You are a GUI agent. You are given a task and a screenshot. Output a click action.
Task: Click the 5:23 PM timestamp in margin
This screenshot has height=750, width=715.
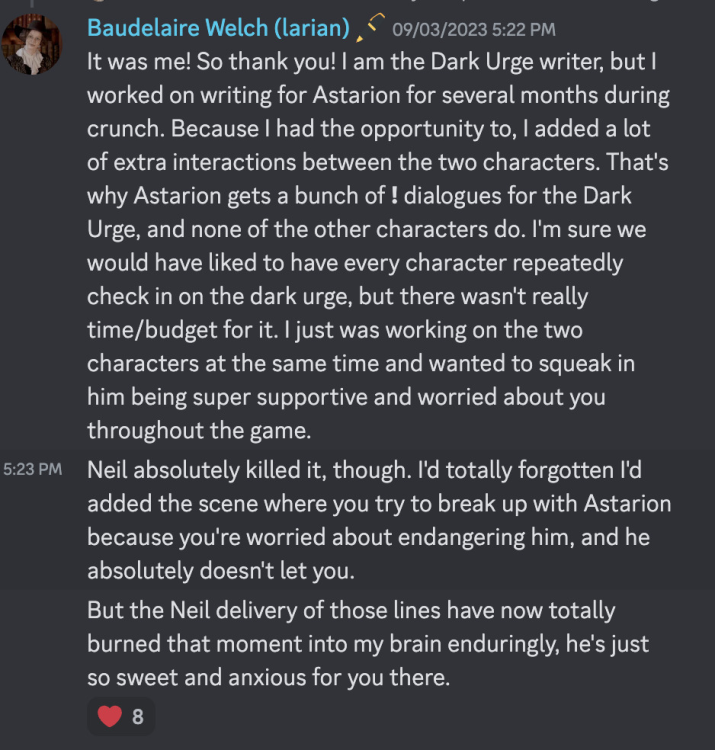[x=33, y=469]
